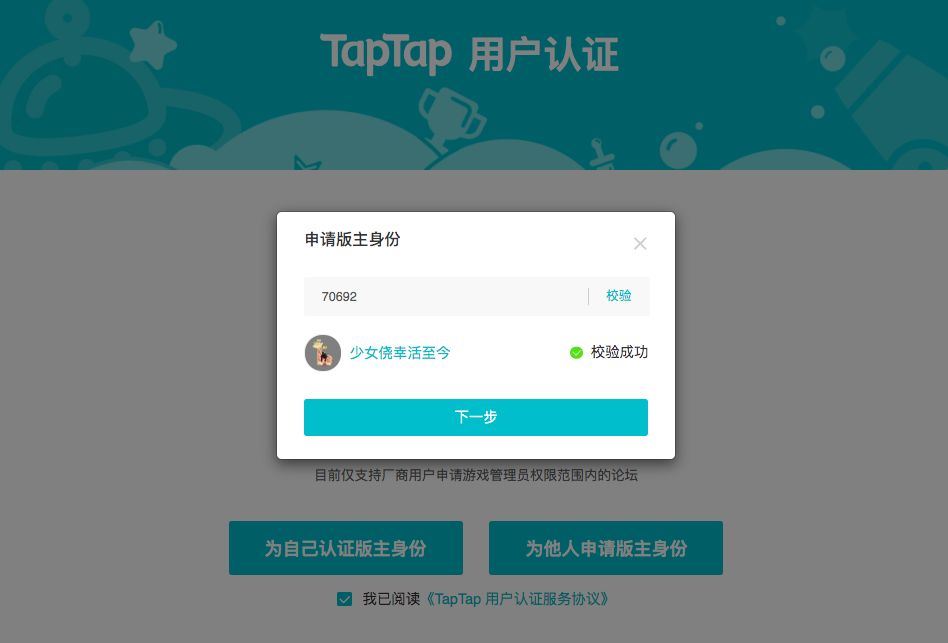Click the 我已阅读 label text
948x643 pixels.
391,599
